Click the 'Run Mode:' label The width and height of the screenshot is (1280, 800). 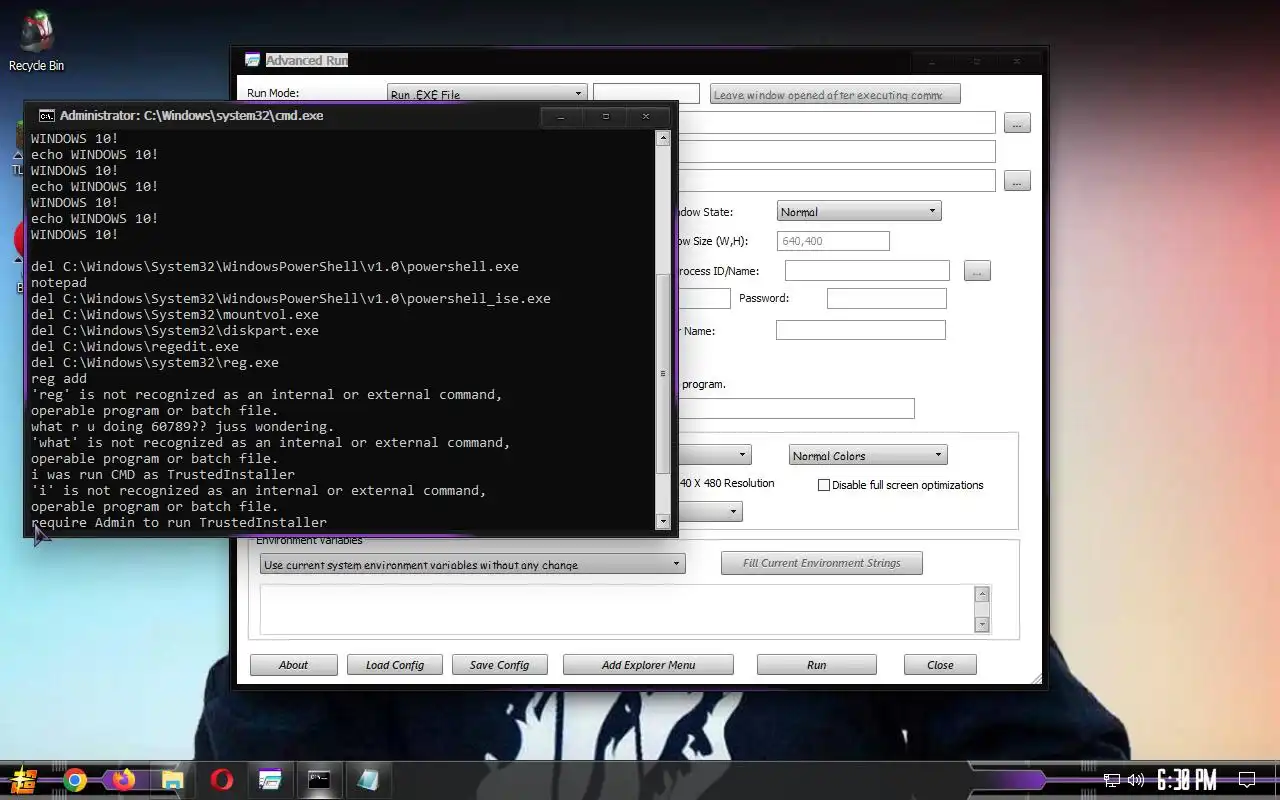pos(273,93)
